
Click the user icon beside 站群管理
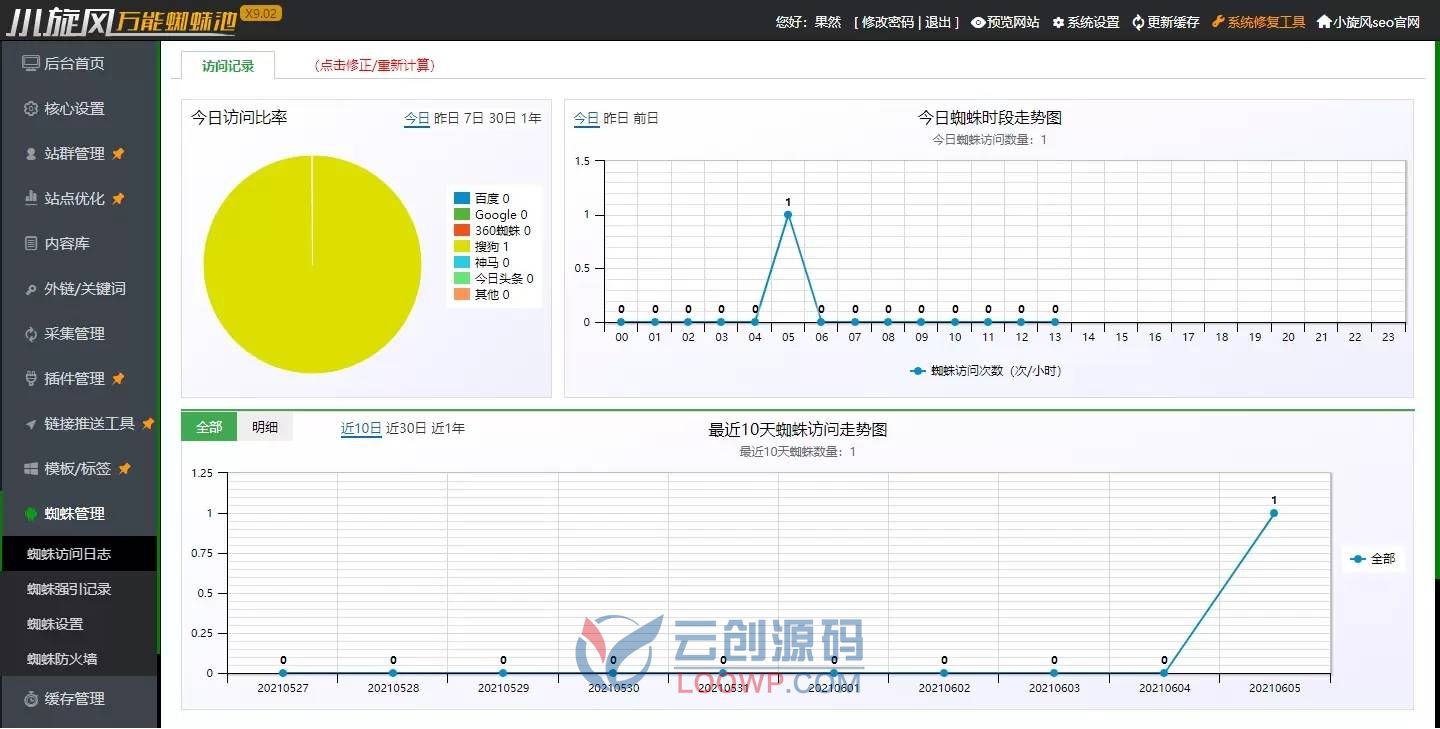coord(31,153)
